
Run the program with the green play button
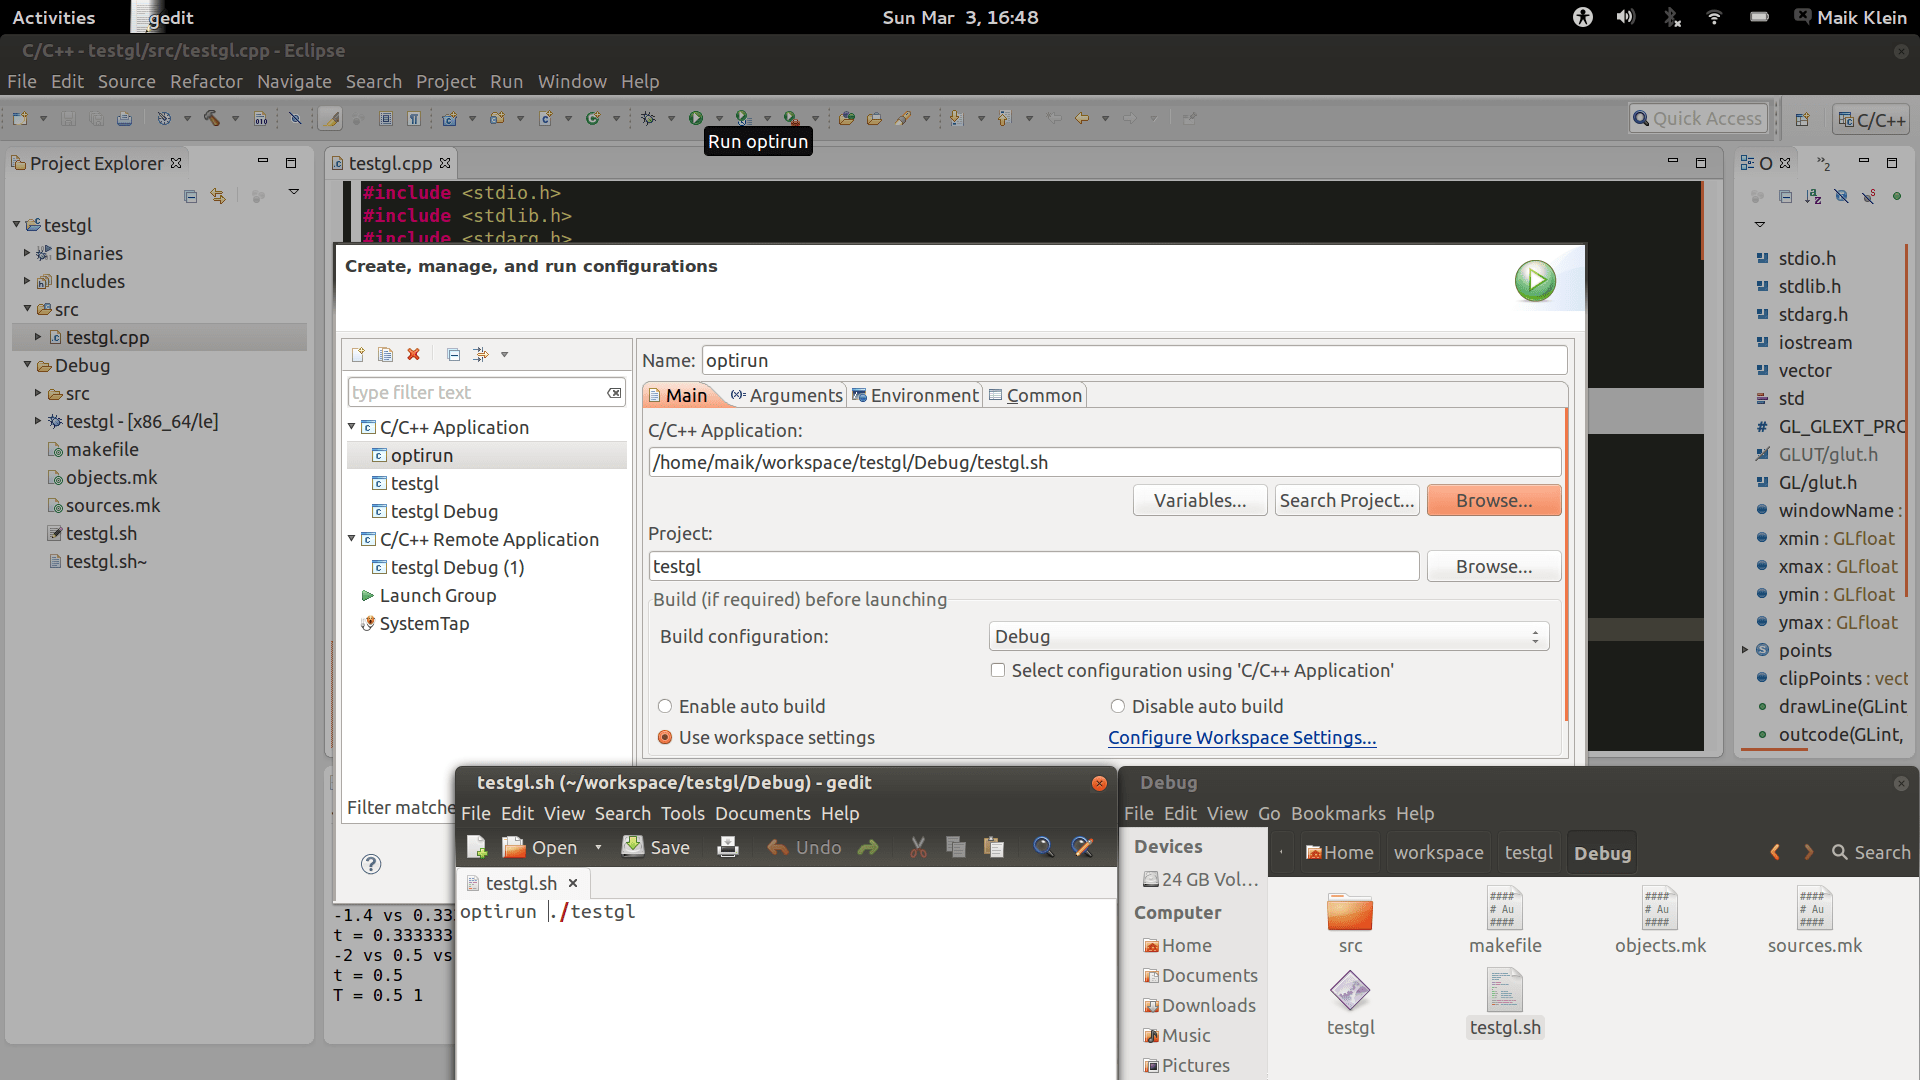click(1536, 281)
